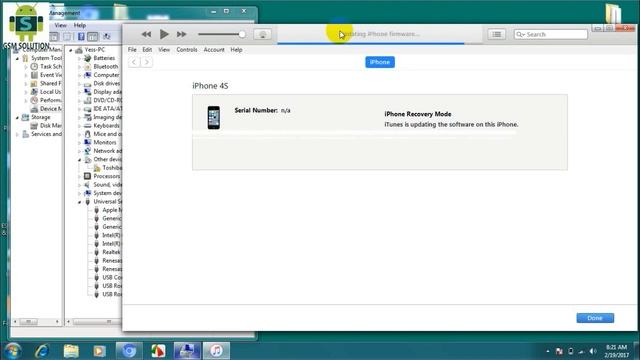The height and width of the screenshot is (360, 640).
Task: Click the Batteries category icon
Action: pos(87,58)
